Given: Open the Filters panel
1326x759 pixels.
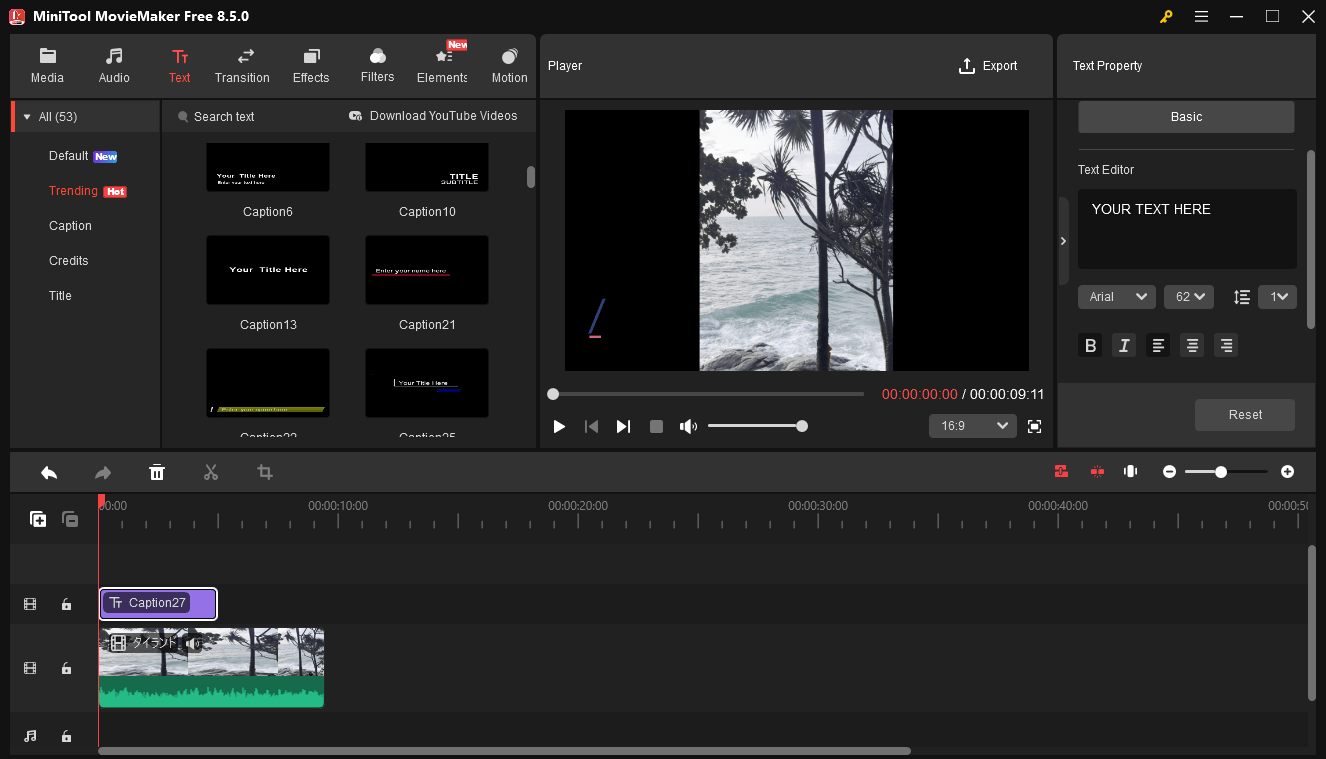Looking at the screenshot, I should click(377, 64).
